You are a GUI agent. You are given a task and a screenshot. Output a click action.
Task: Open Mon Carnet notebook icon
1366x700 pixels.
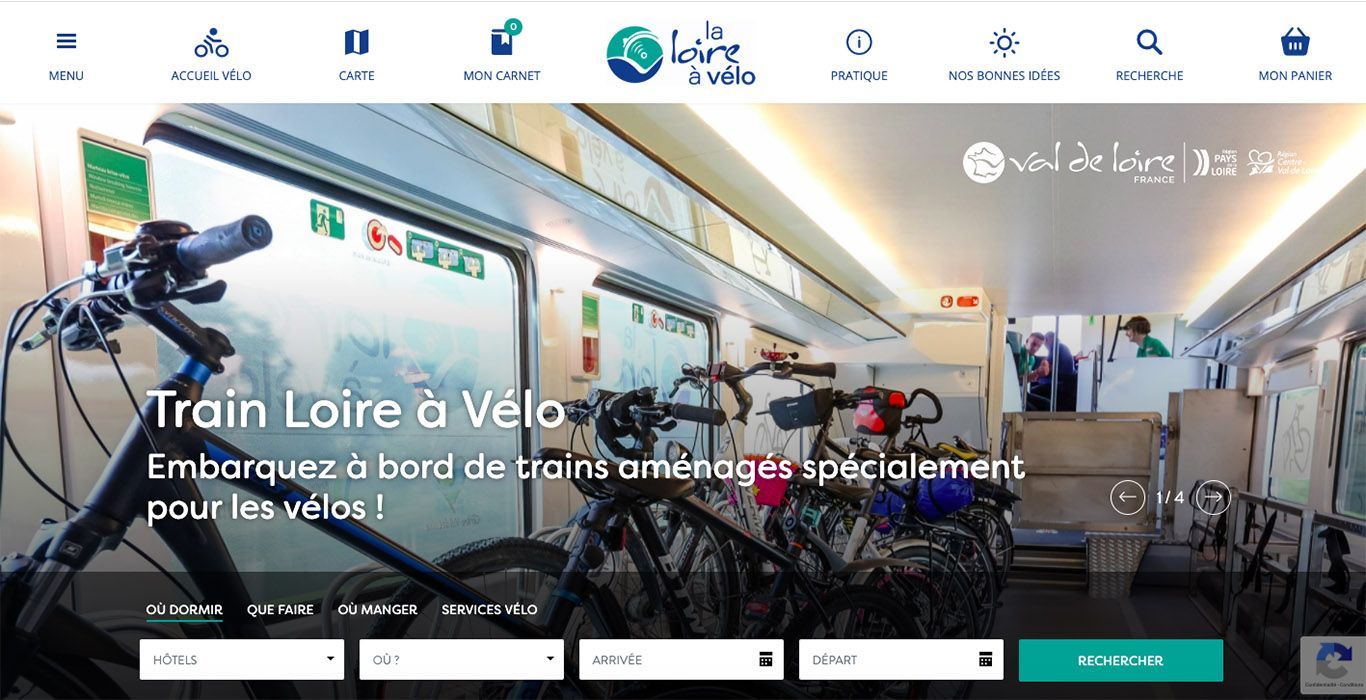pos(502,42)
